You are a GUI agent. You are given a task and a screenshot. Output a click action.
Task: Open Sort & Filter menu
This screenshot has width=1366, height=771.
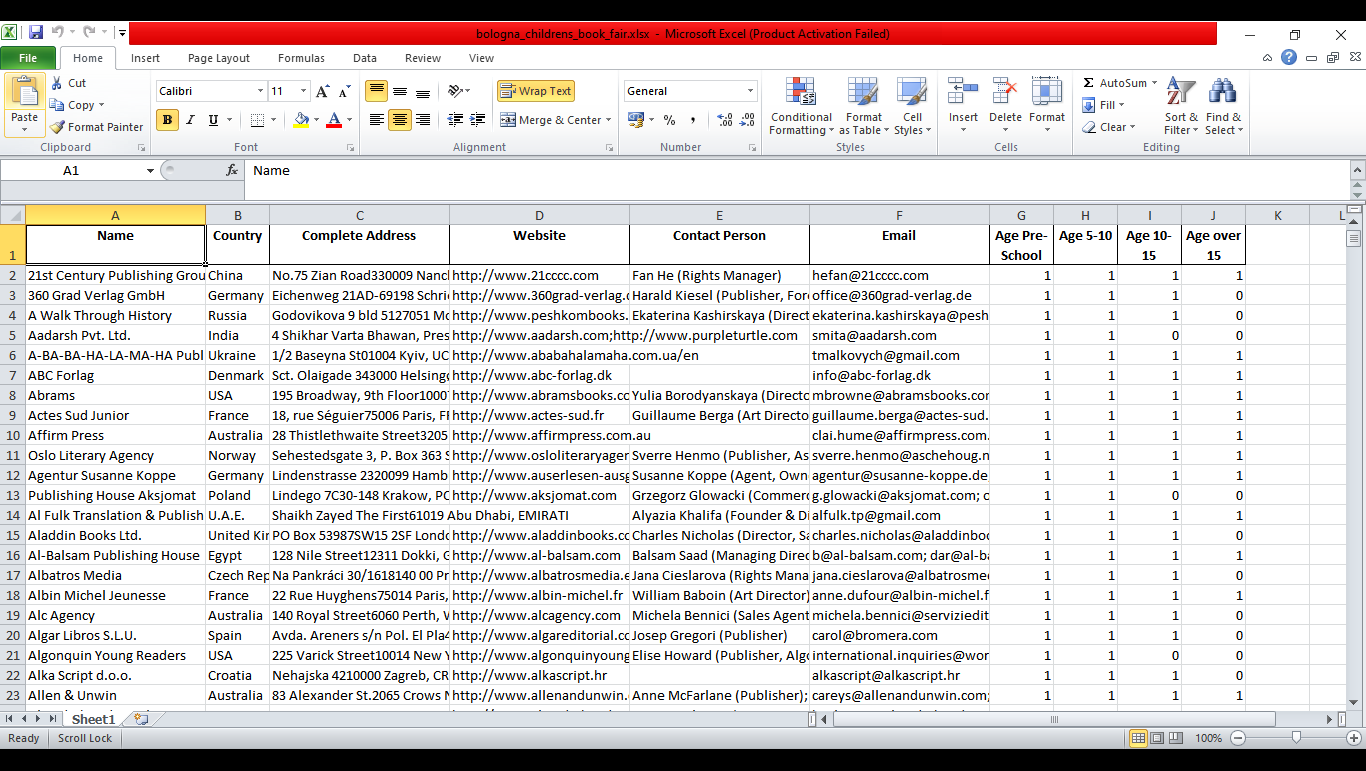coord(1181,106)
